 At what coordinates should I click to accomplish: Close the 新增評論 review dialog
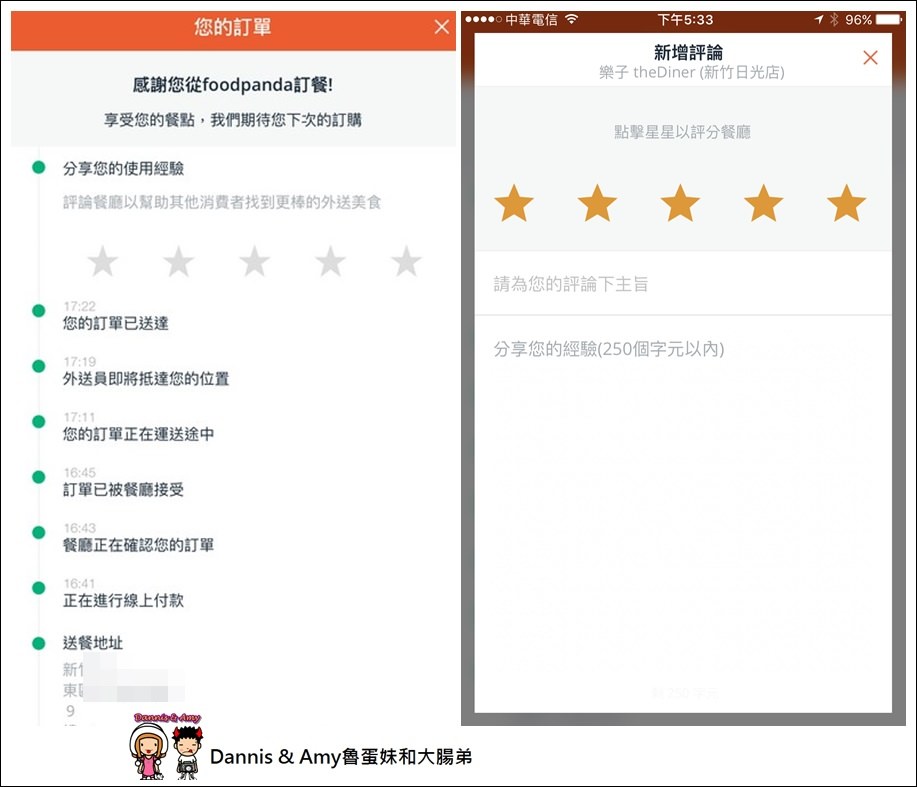(870, 57)
